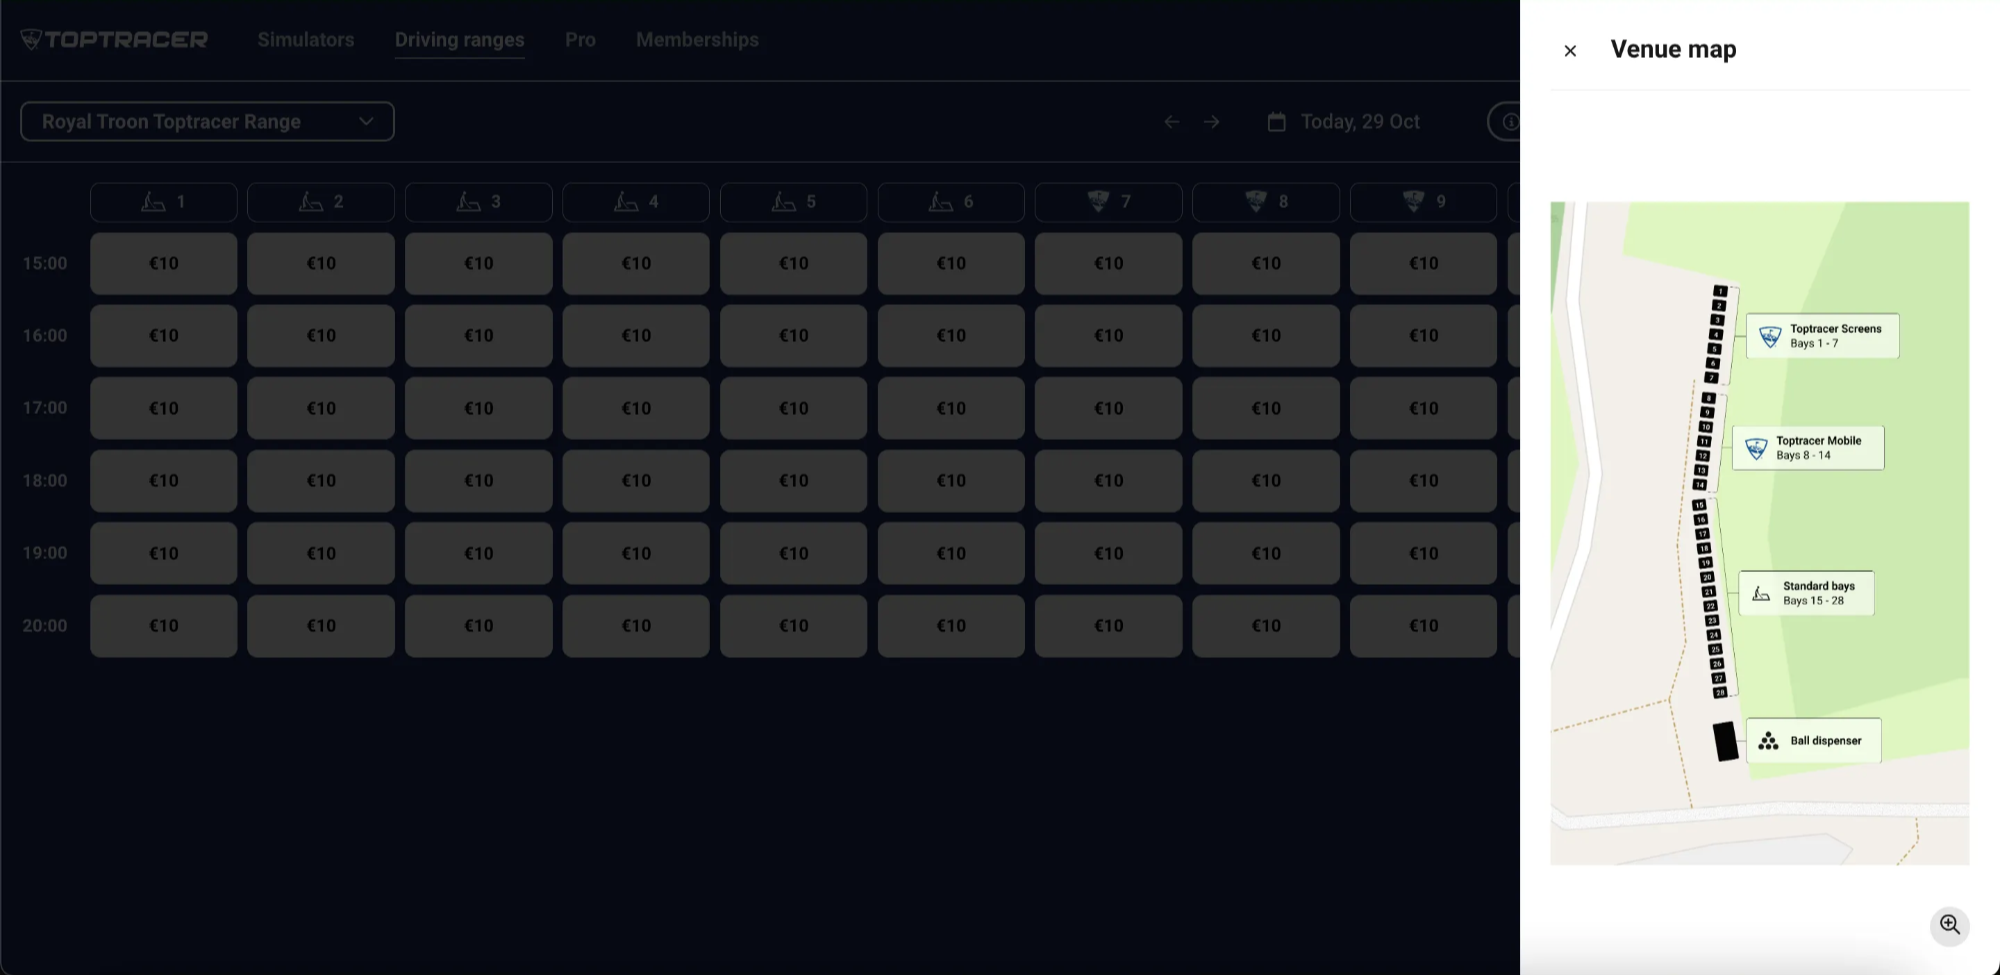Open the Memberships tab
This screenshot has width=2000, height=975.
[697, 40]
